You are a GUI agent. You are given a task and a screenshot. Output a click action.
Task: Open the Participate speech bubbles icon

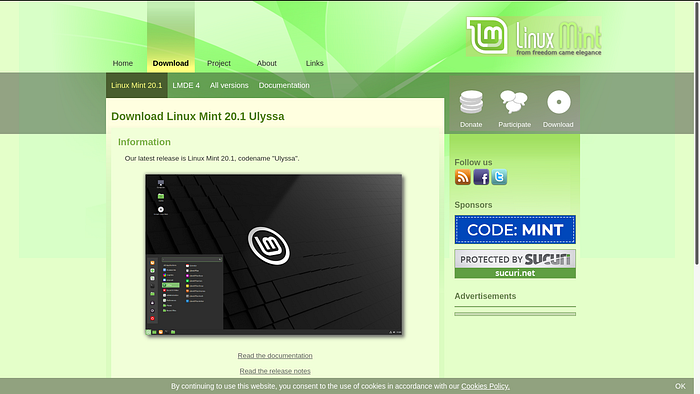click(514, 102)
